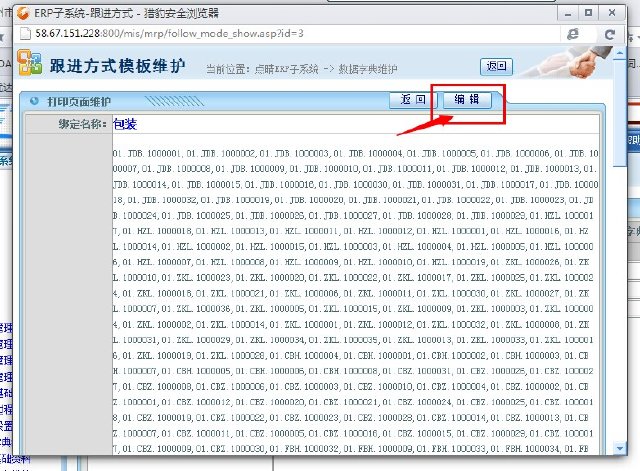The image size is (640, 471).
Task: Click the browser refresh icon
Action: click(607, 33)
